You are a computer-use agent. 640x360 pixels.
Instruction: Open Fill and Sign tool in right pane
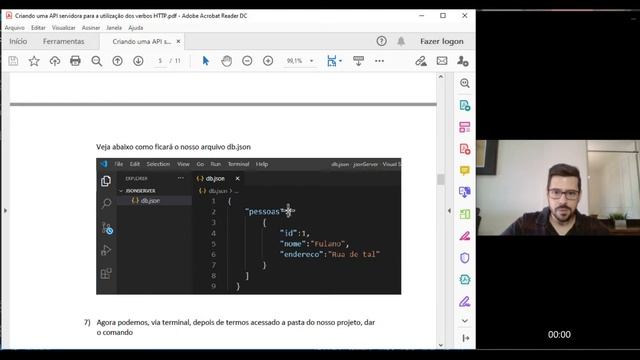pyautogui.click(x=464, y=236)
